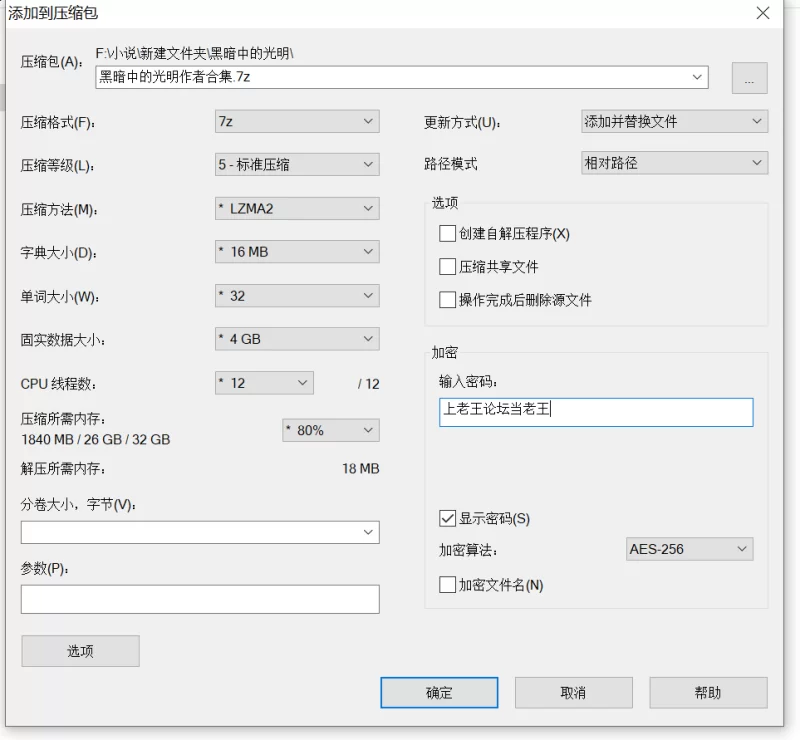
Task: Expand the 压缩等级 dropdown
Action: [297, 165]
